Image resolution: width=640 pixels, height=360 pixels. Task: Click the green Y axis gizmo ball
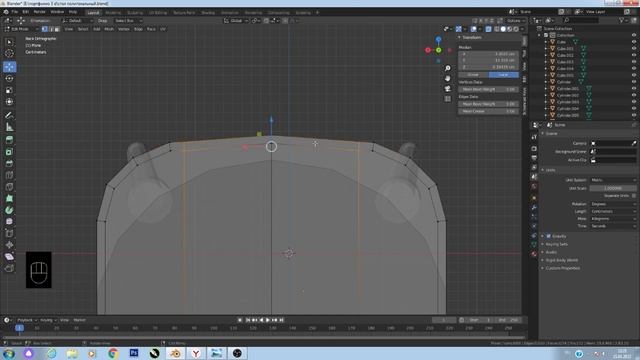[x=438, y=50]
